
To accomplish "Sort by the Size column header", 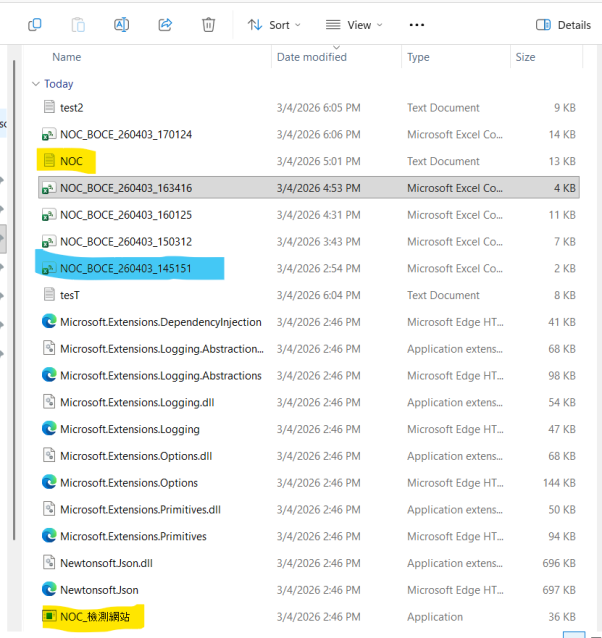I will (x=525, y=57).
